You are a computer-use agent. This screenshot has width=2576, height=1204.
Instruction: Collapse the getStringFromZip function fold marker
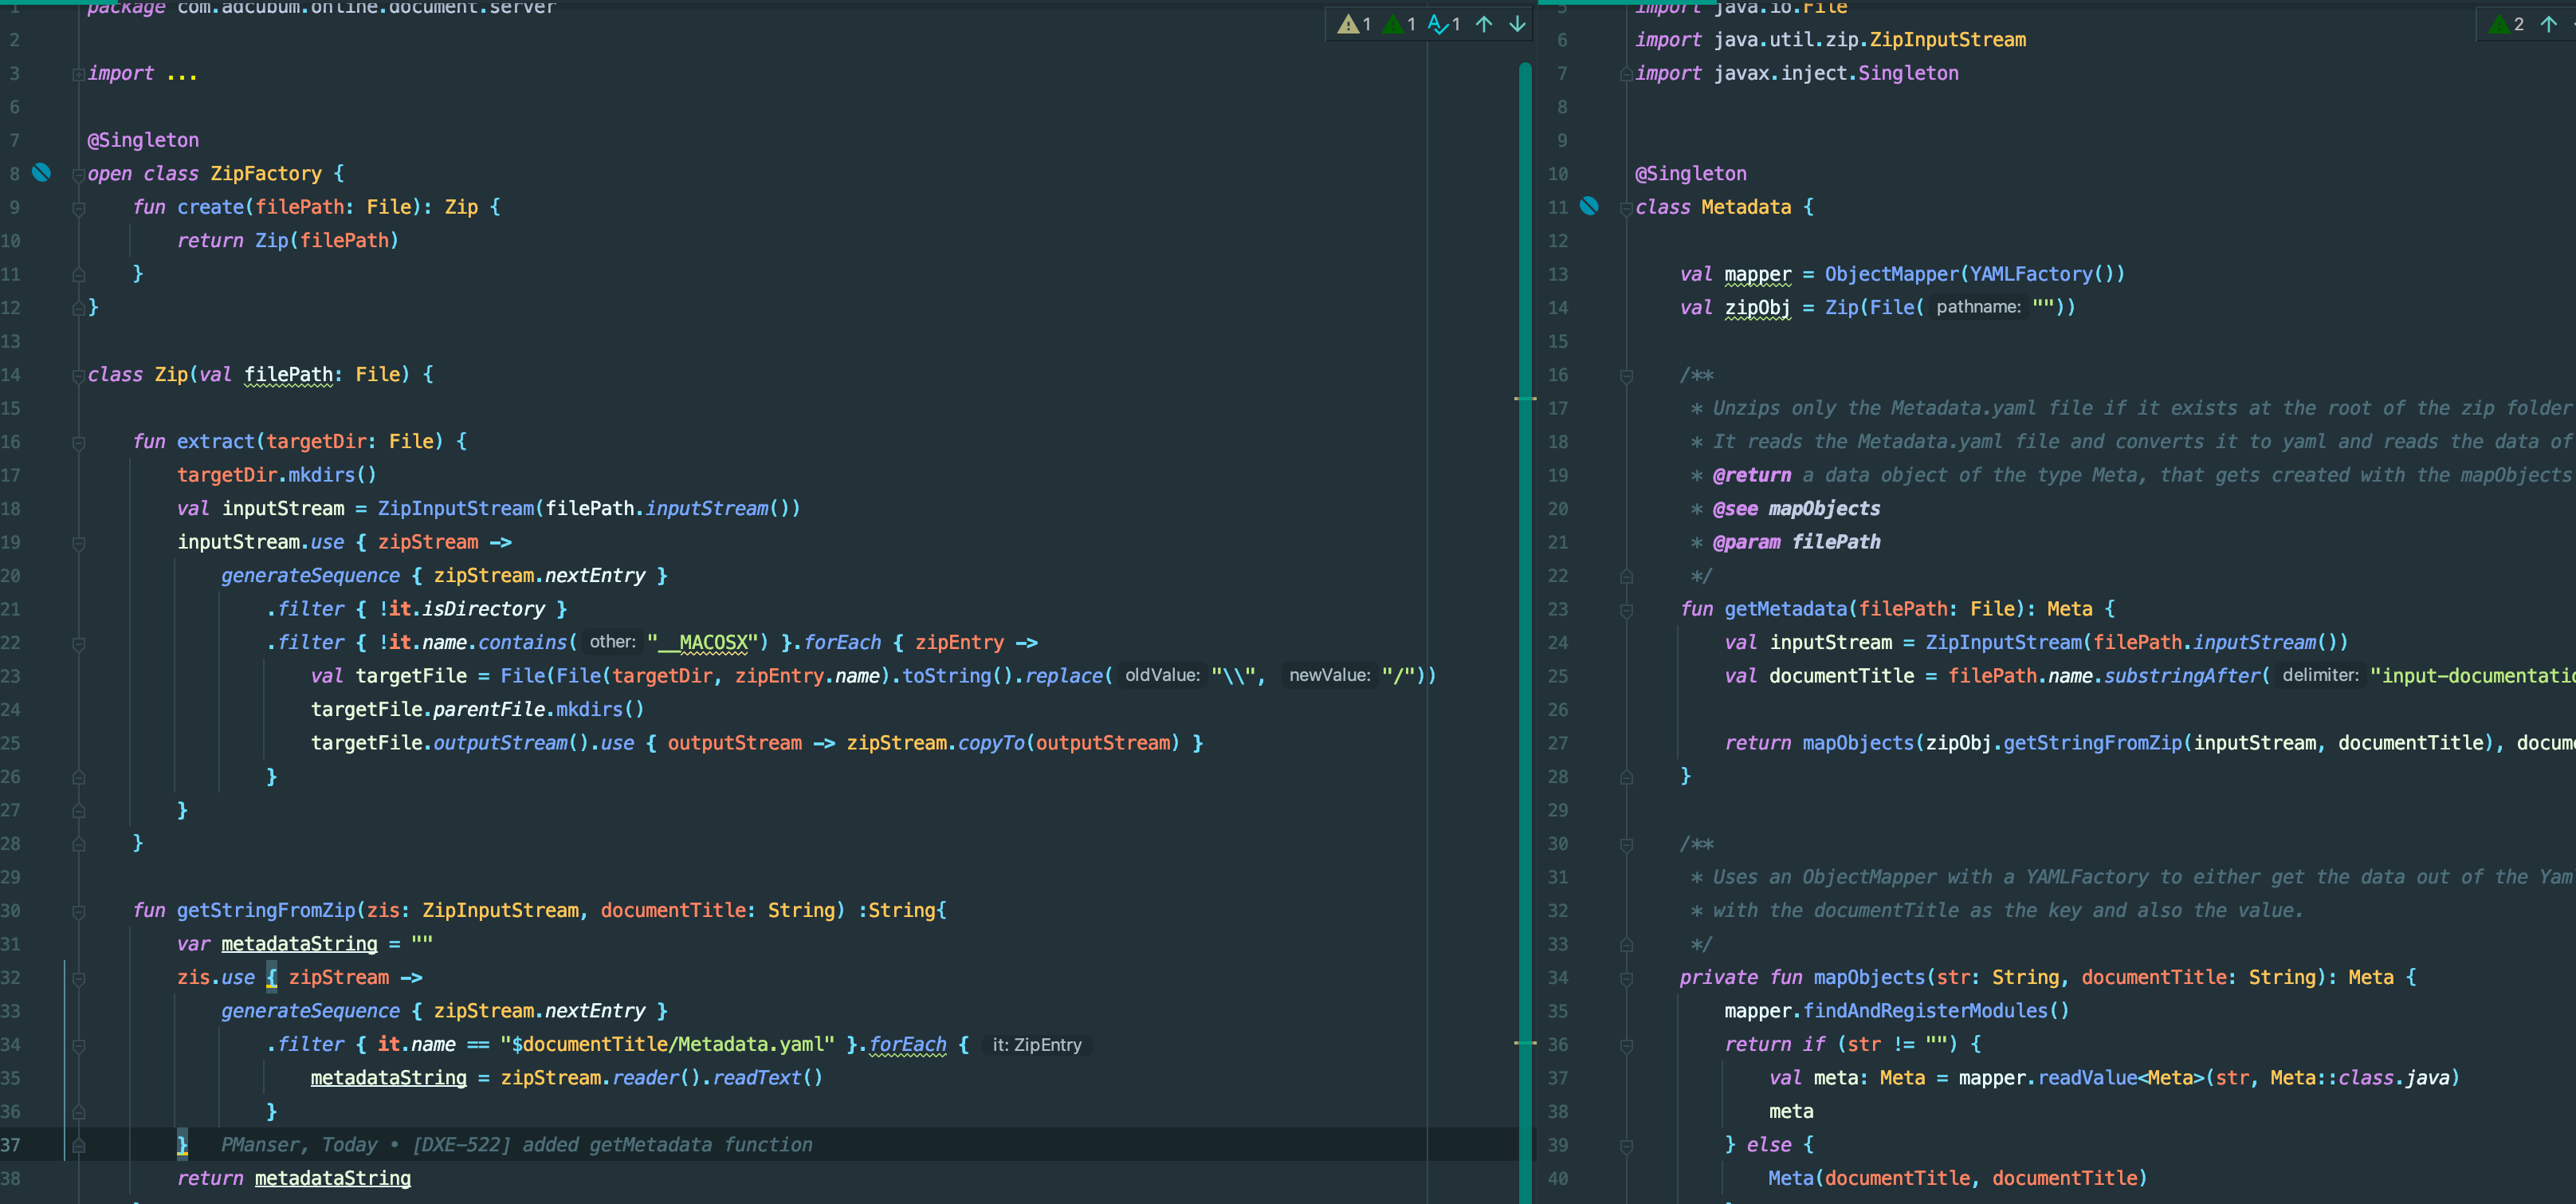click(78, 911)
